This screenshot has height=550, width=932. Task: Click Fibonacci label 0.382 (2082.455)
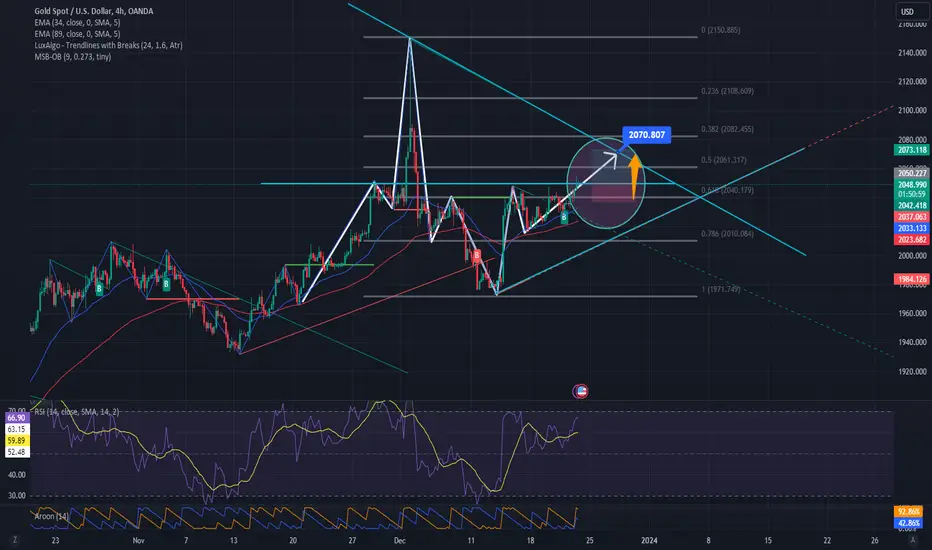pos(728,129)
